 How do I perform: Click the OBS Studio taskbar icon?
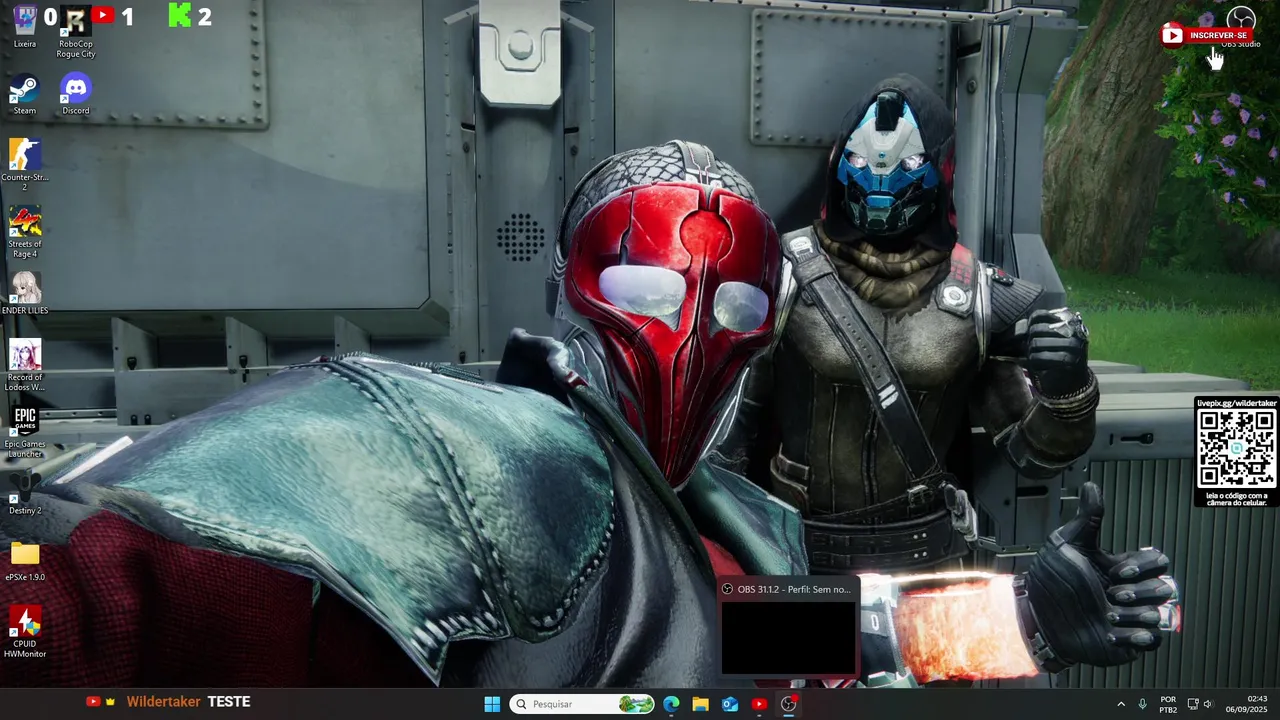click(789, 704)
